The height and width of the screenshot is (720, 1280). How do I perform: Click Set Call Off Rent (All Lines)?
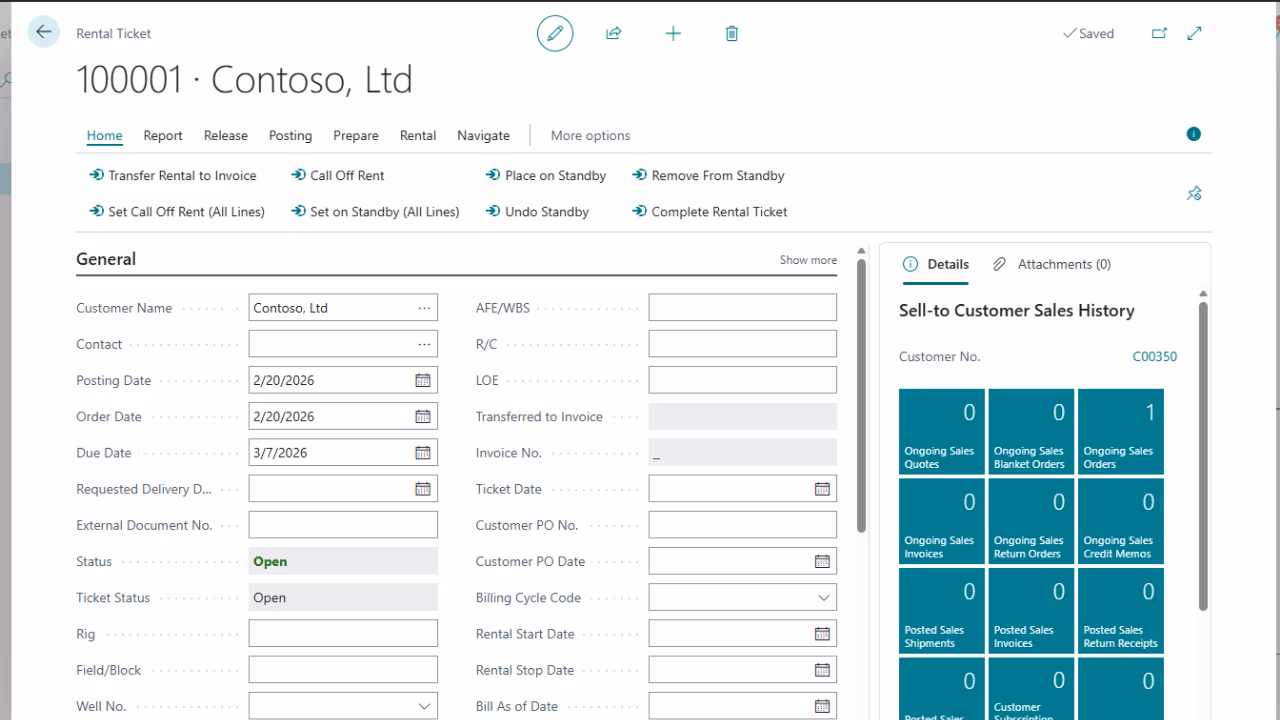click(x=177, y=212)
